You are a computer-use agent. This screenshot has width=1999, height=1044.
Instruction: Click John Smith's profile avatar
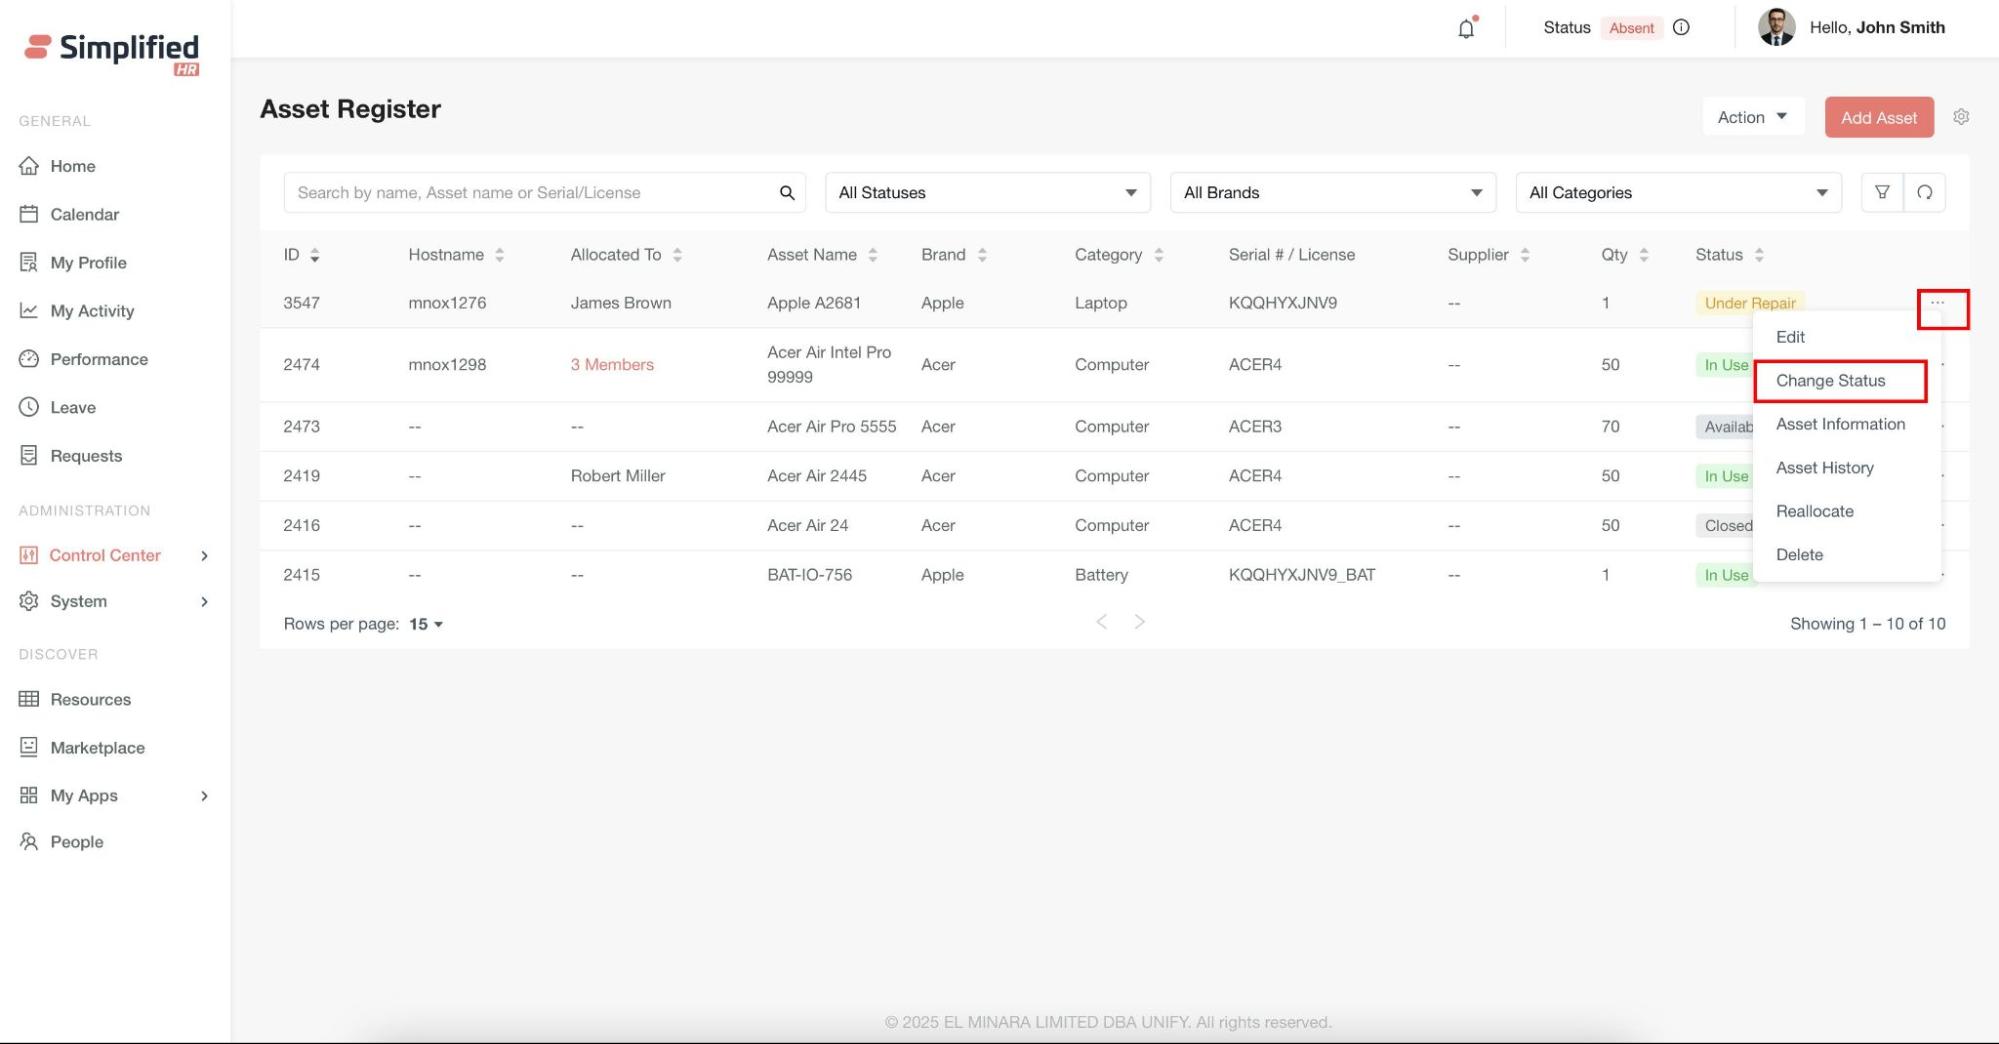click(x=1776, y=28)
